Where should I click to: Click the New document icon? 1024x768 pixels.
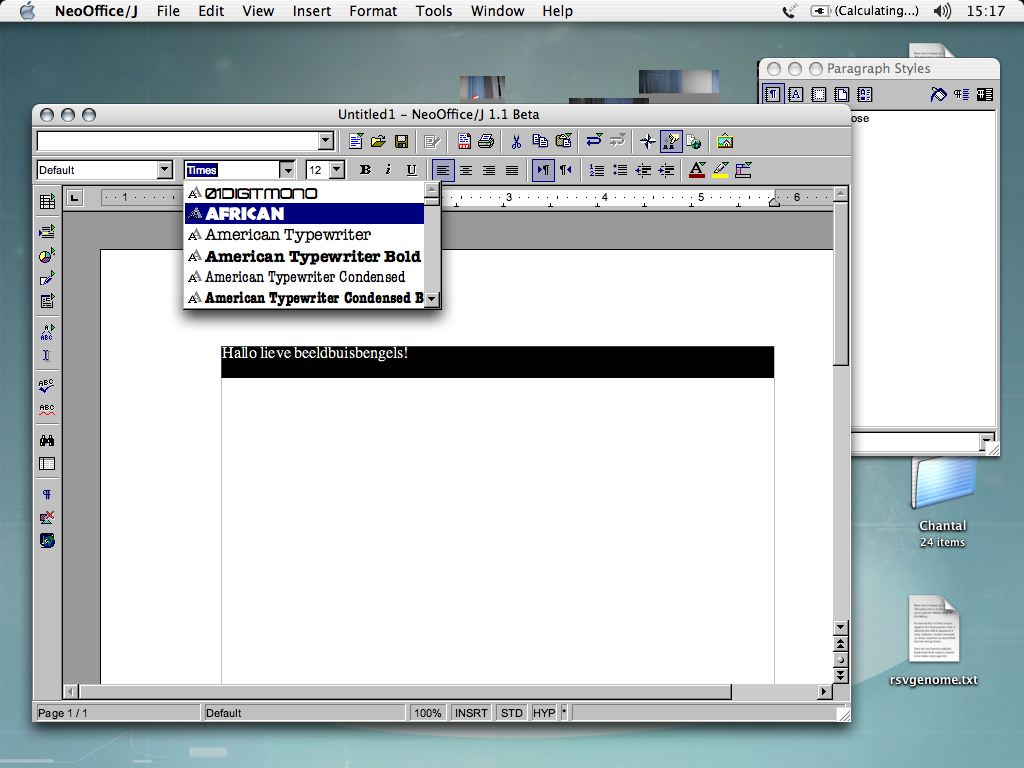tap(356, 141)
